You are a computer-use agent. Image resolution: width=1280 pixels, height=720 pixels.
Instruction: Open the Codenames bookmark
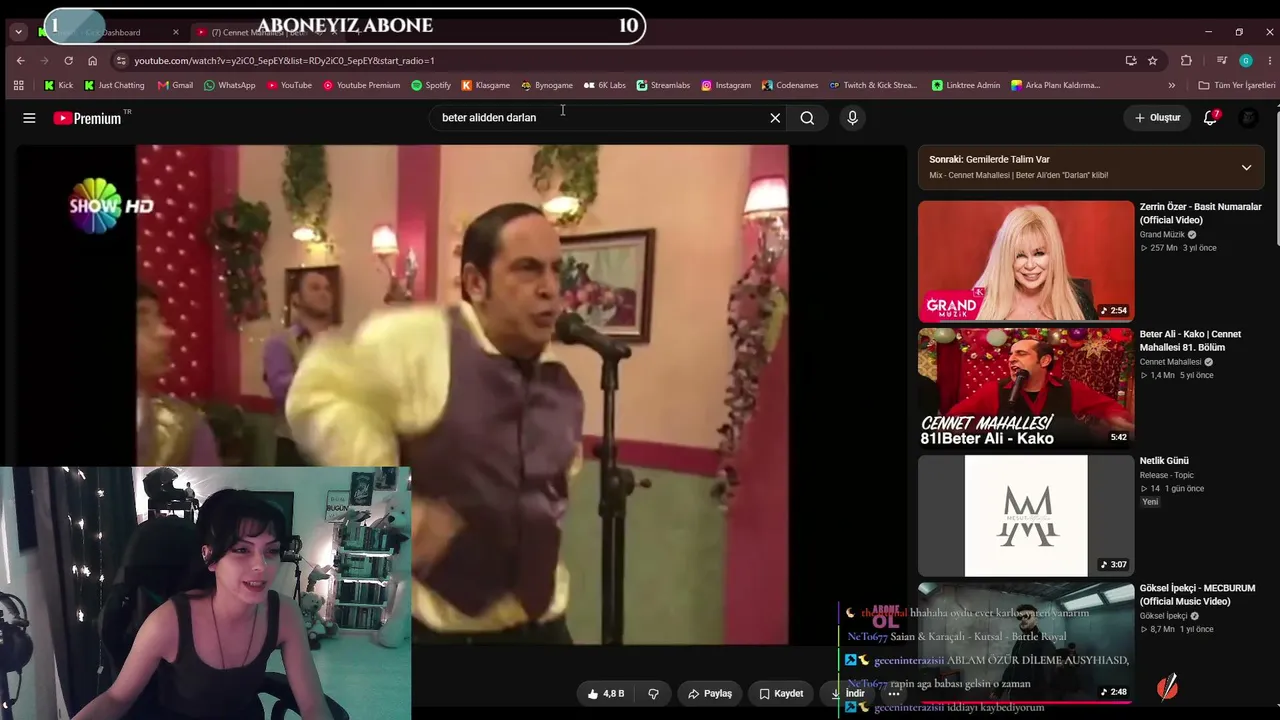point(789,85)
